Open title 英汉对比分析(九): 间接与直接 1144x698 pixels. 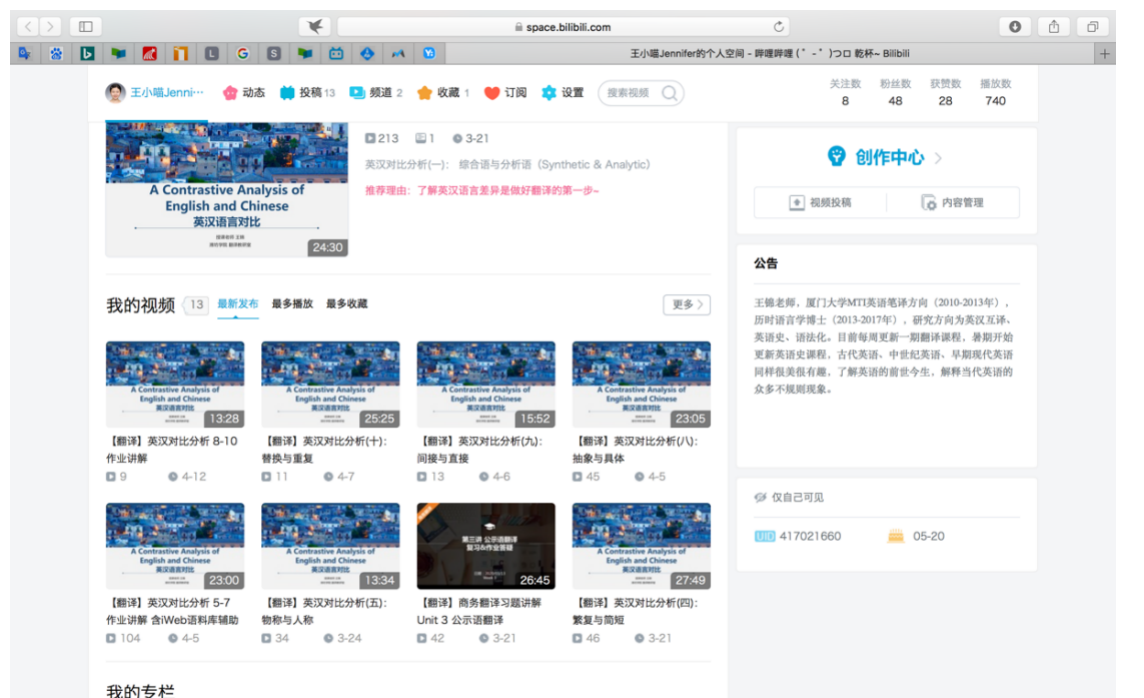[x=480, y=449]
